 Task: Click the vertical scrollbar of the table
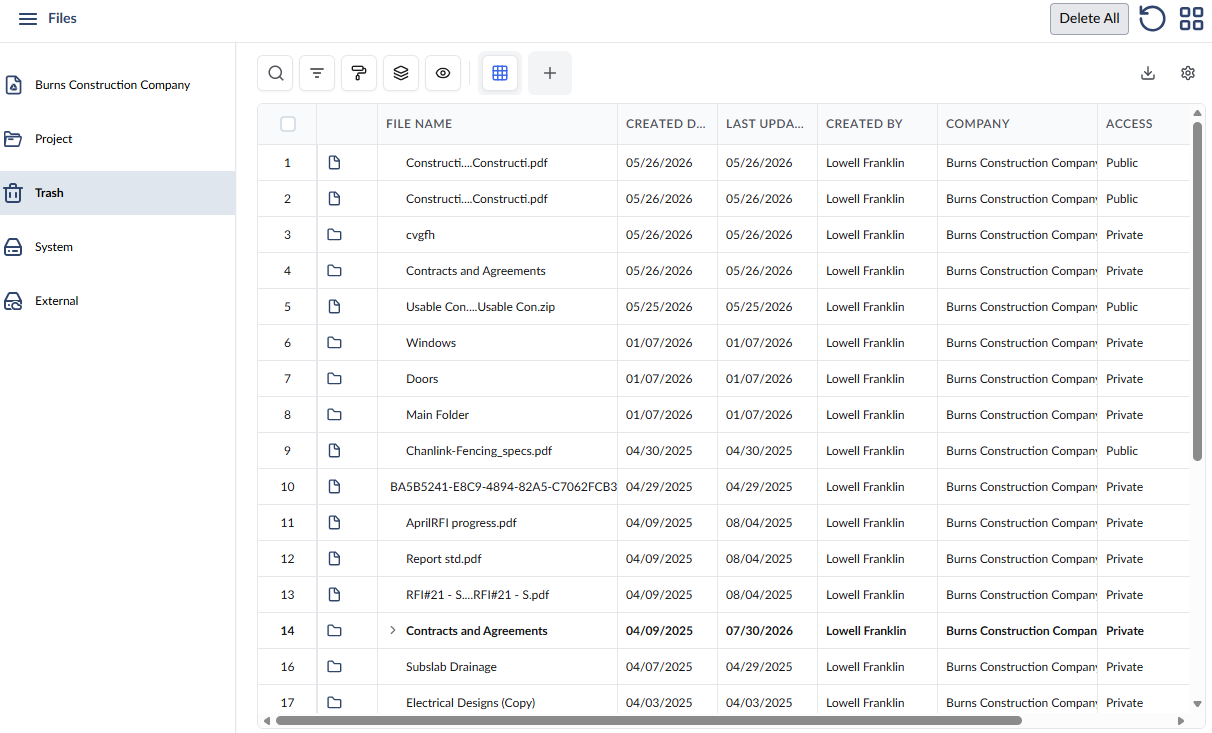click(1198, 291)
